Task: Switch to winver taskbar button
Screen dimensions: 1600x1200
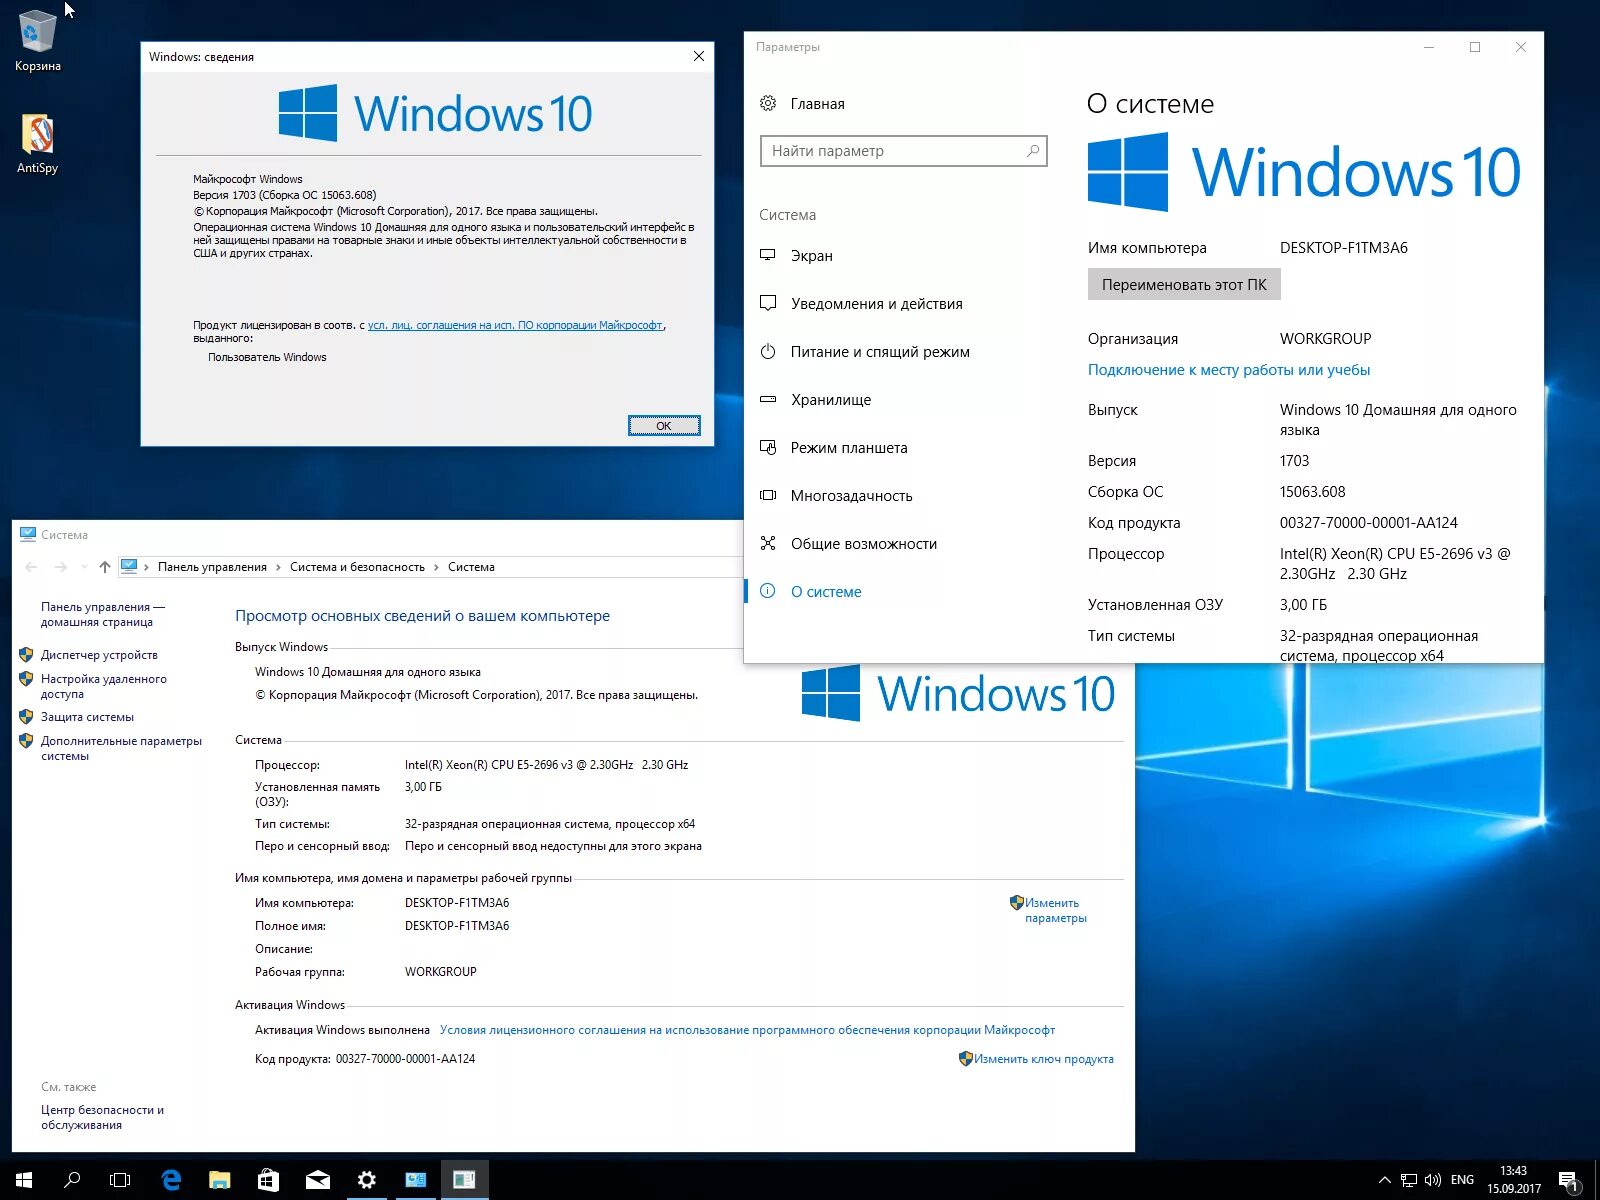Action: [465, 1180]
